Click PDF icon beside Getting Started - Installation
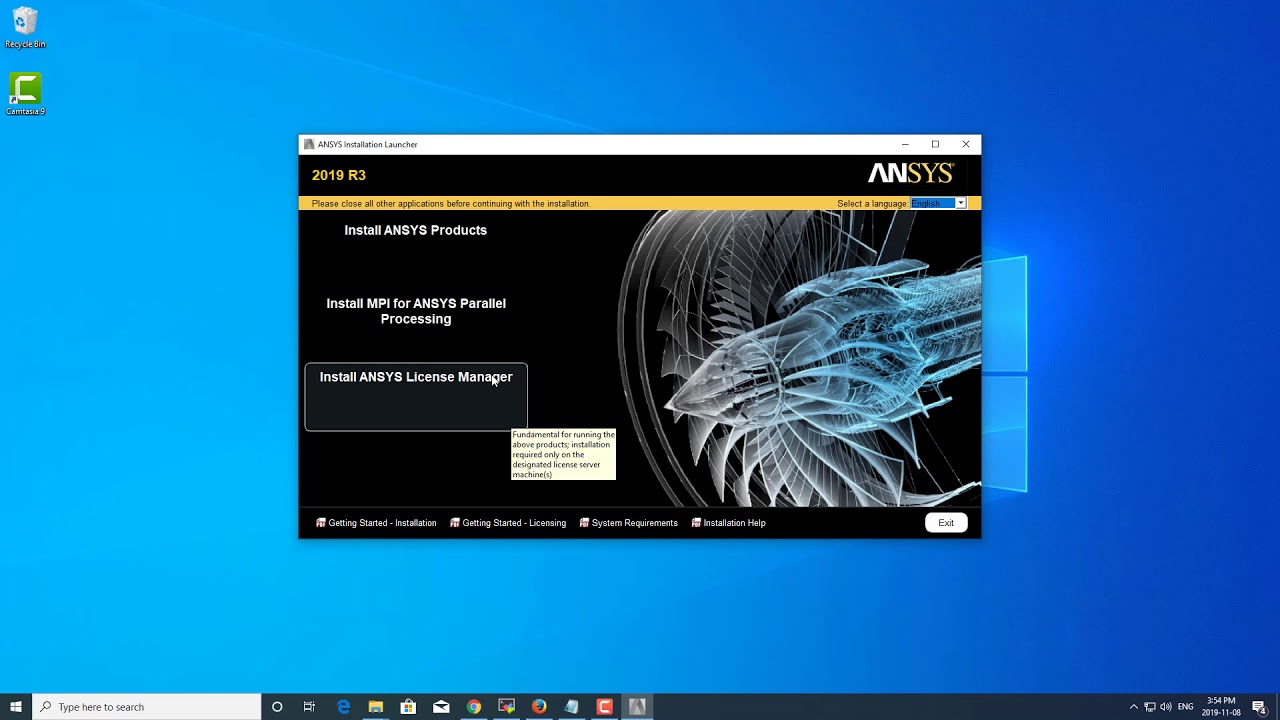 click(x=321, y=523)
